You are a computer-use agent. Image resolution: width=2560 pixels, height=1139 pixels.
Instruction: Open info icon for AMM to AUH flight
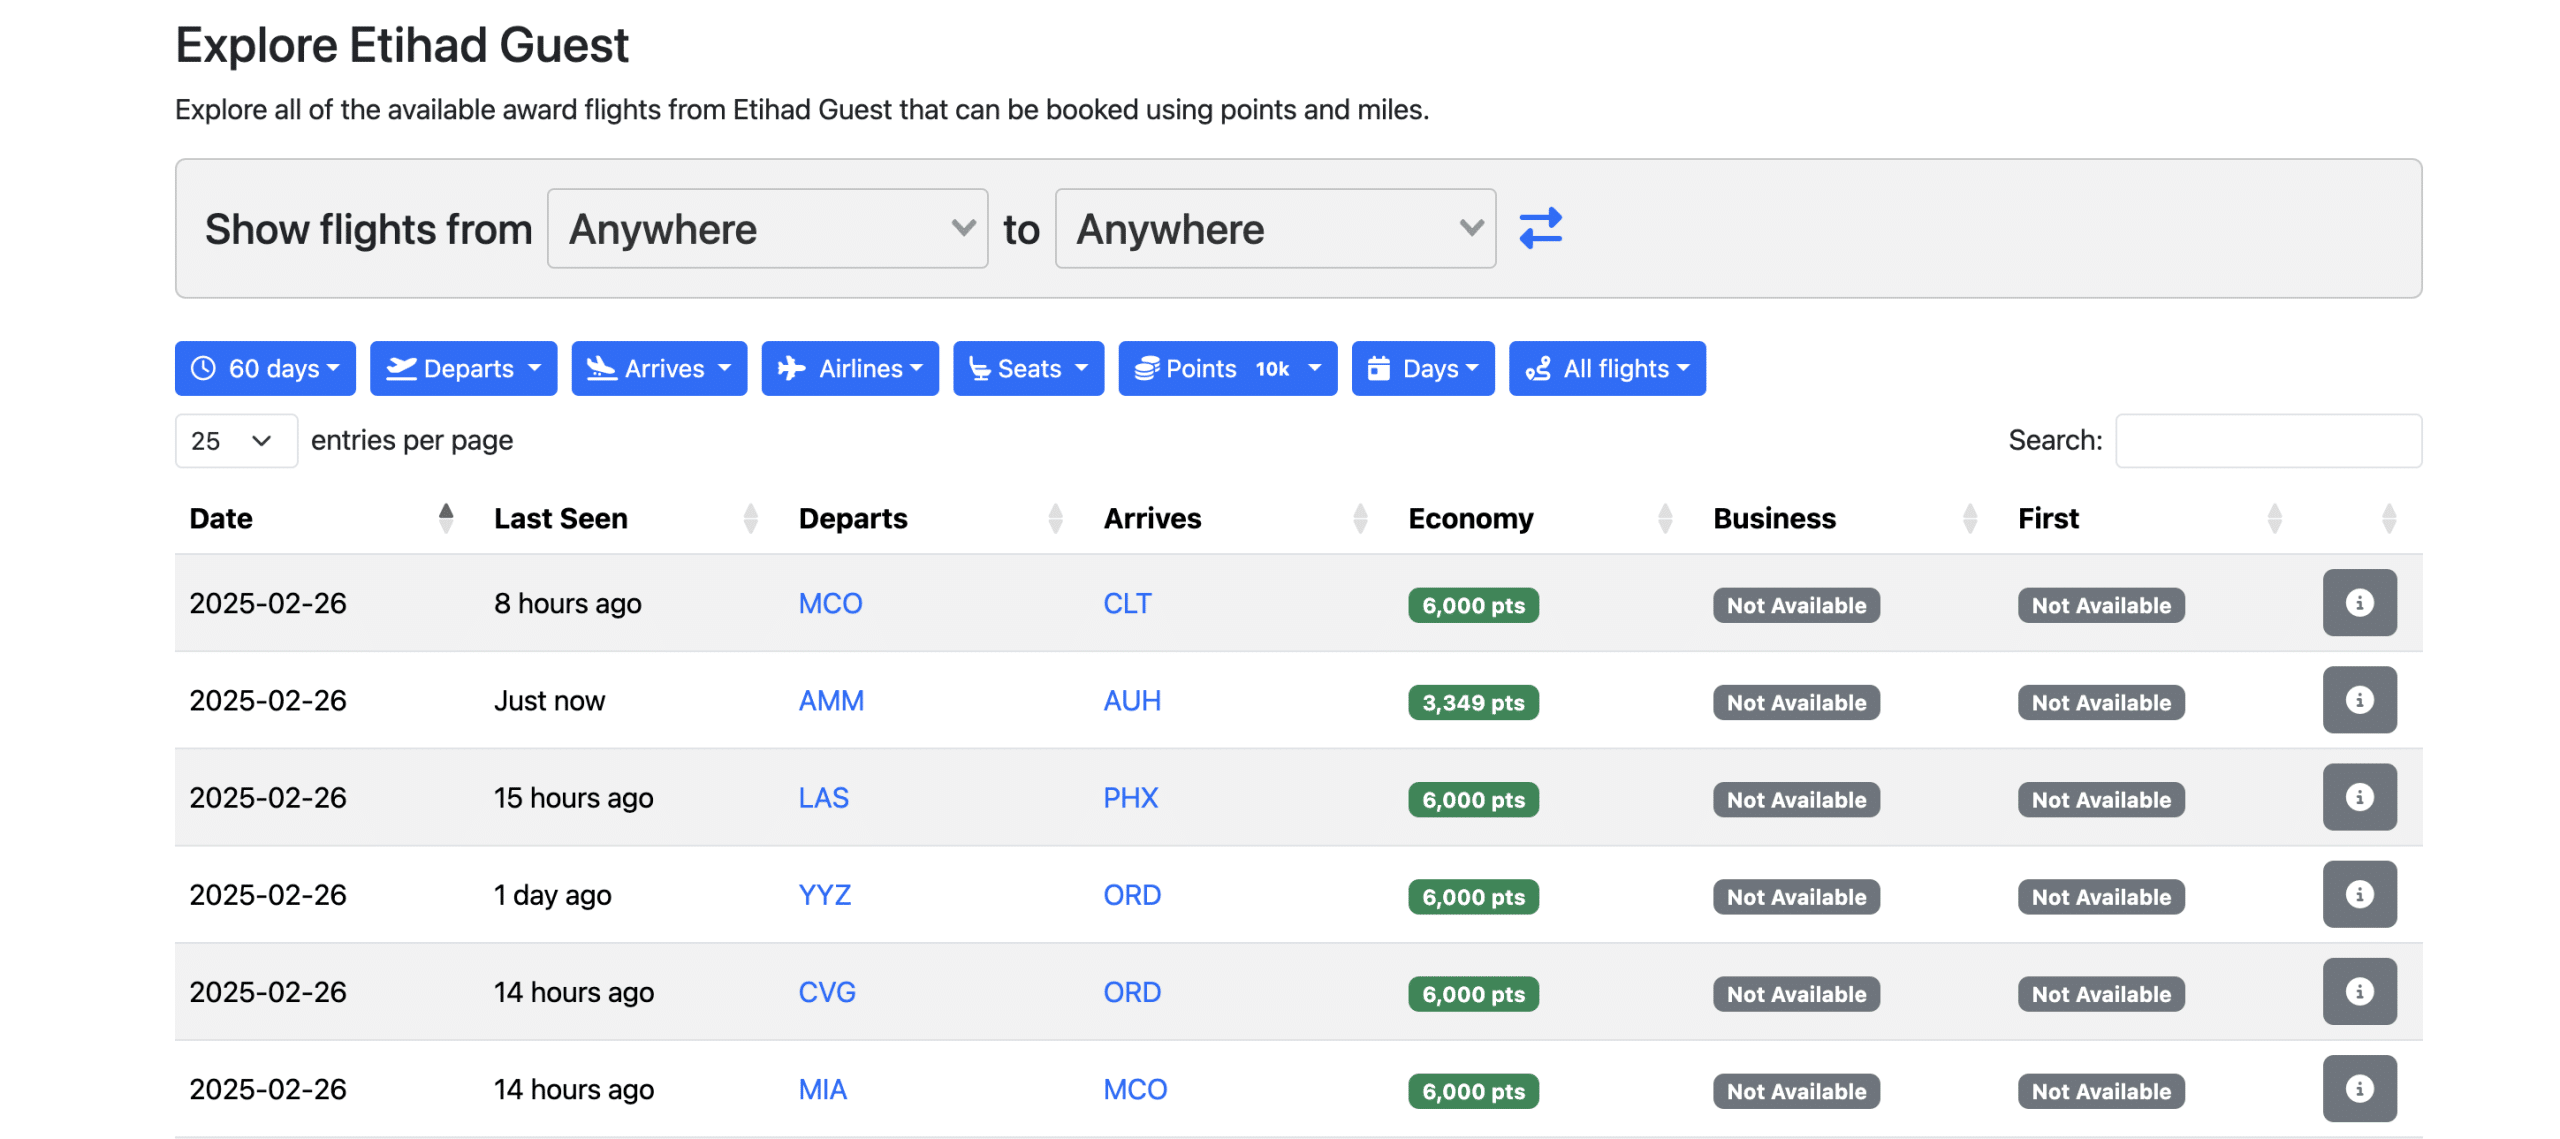pos(2358,700)
